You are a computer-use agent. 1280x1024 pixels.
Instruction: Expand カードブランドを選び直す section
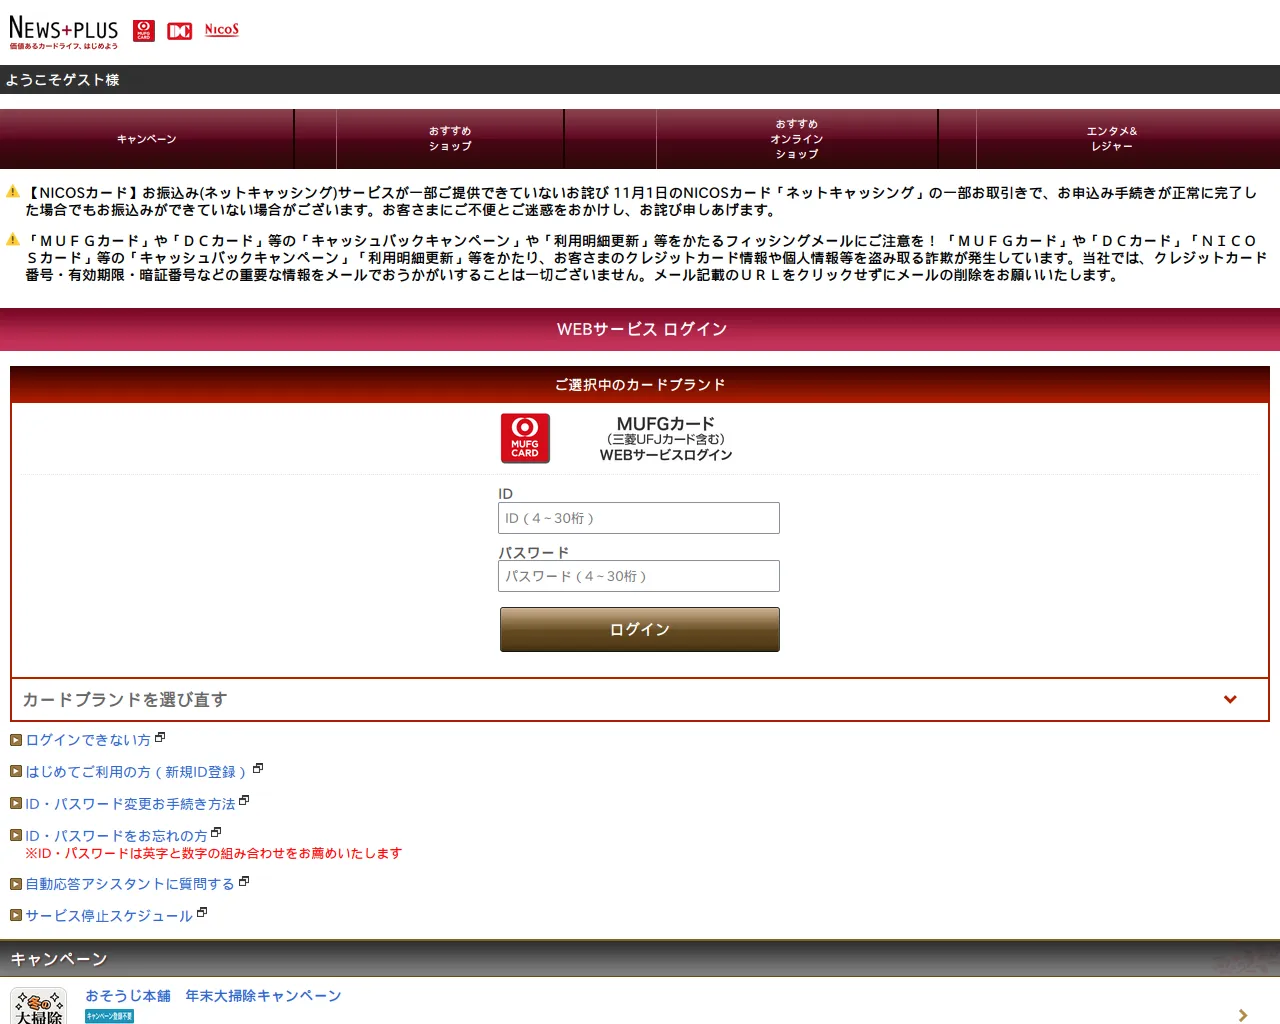point(640,700)
